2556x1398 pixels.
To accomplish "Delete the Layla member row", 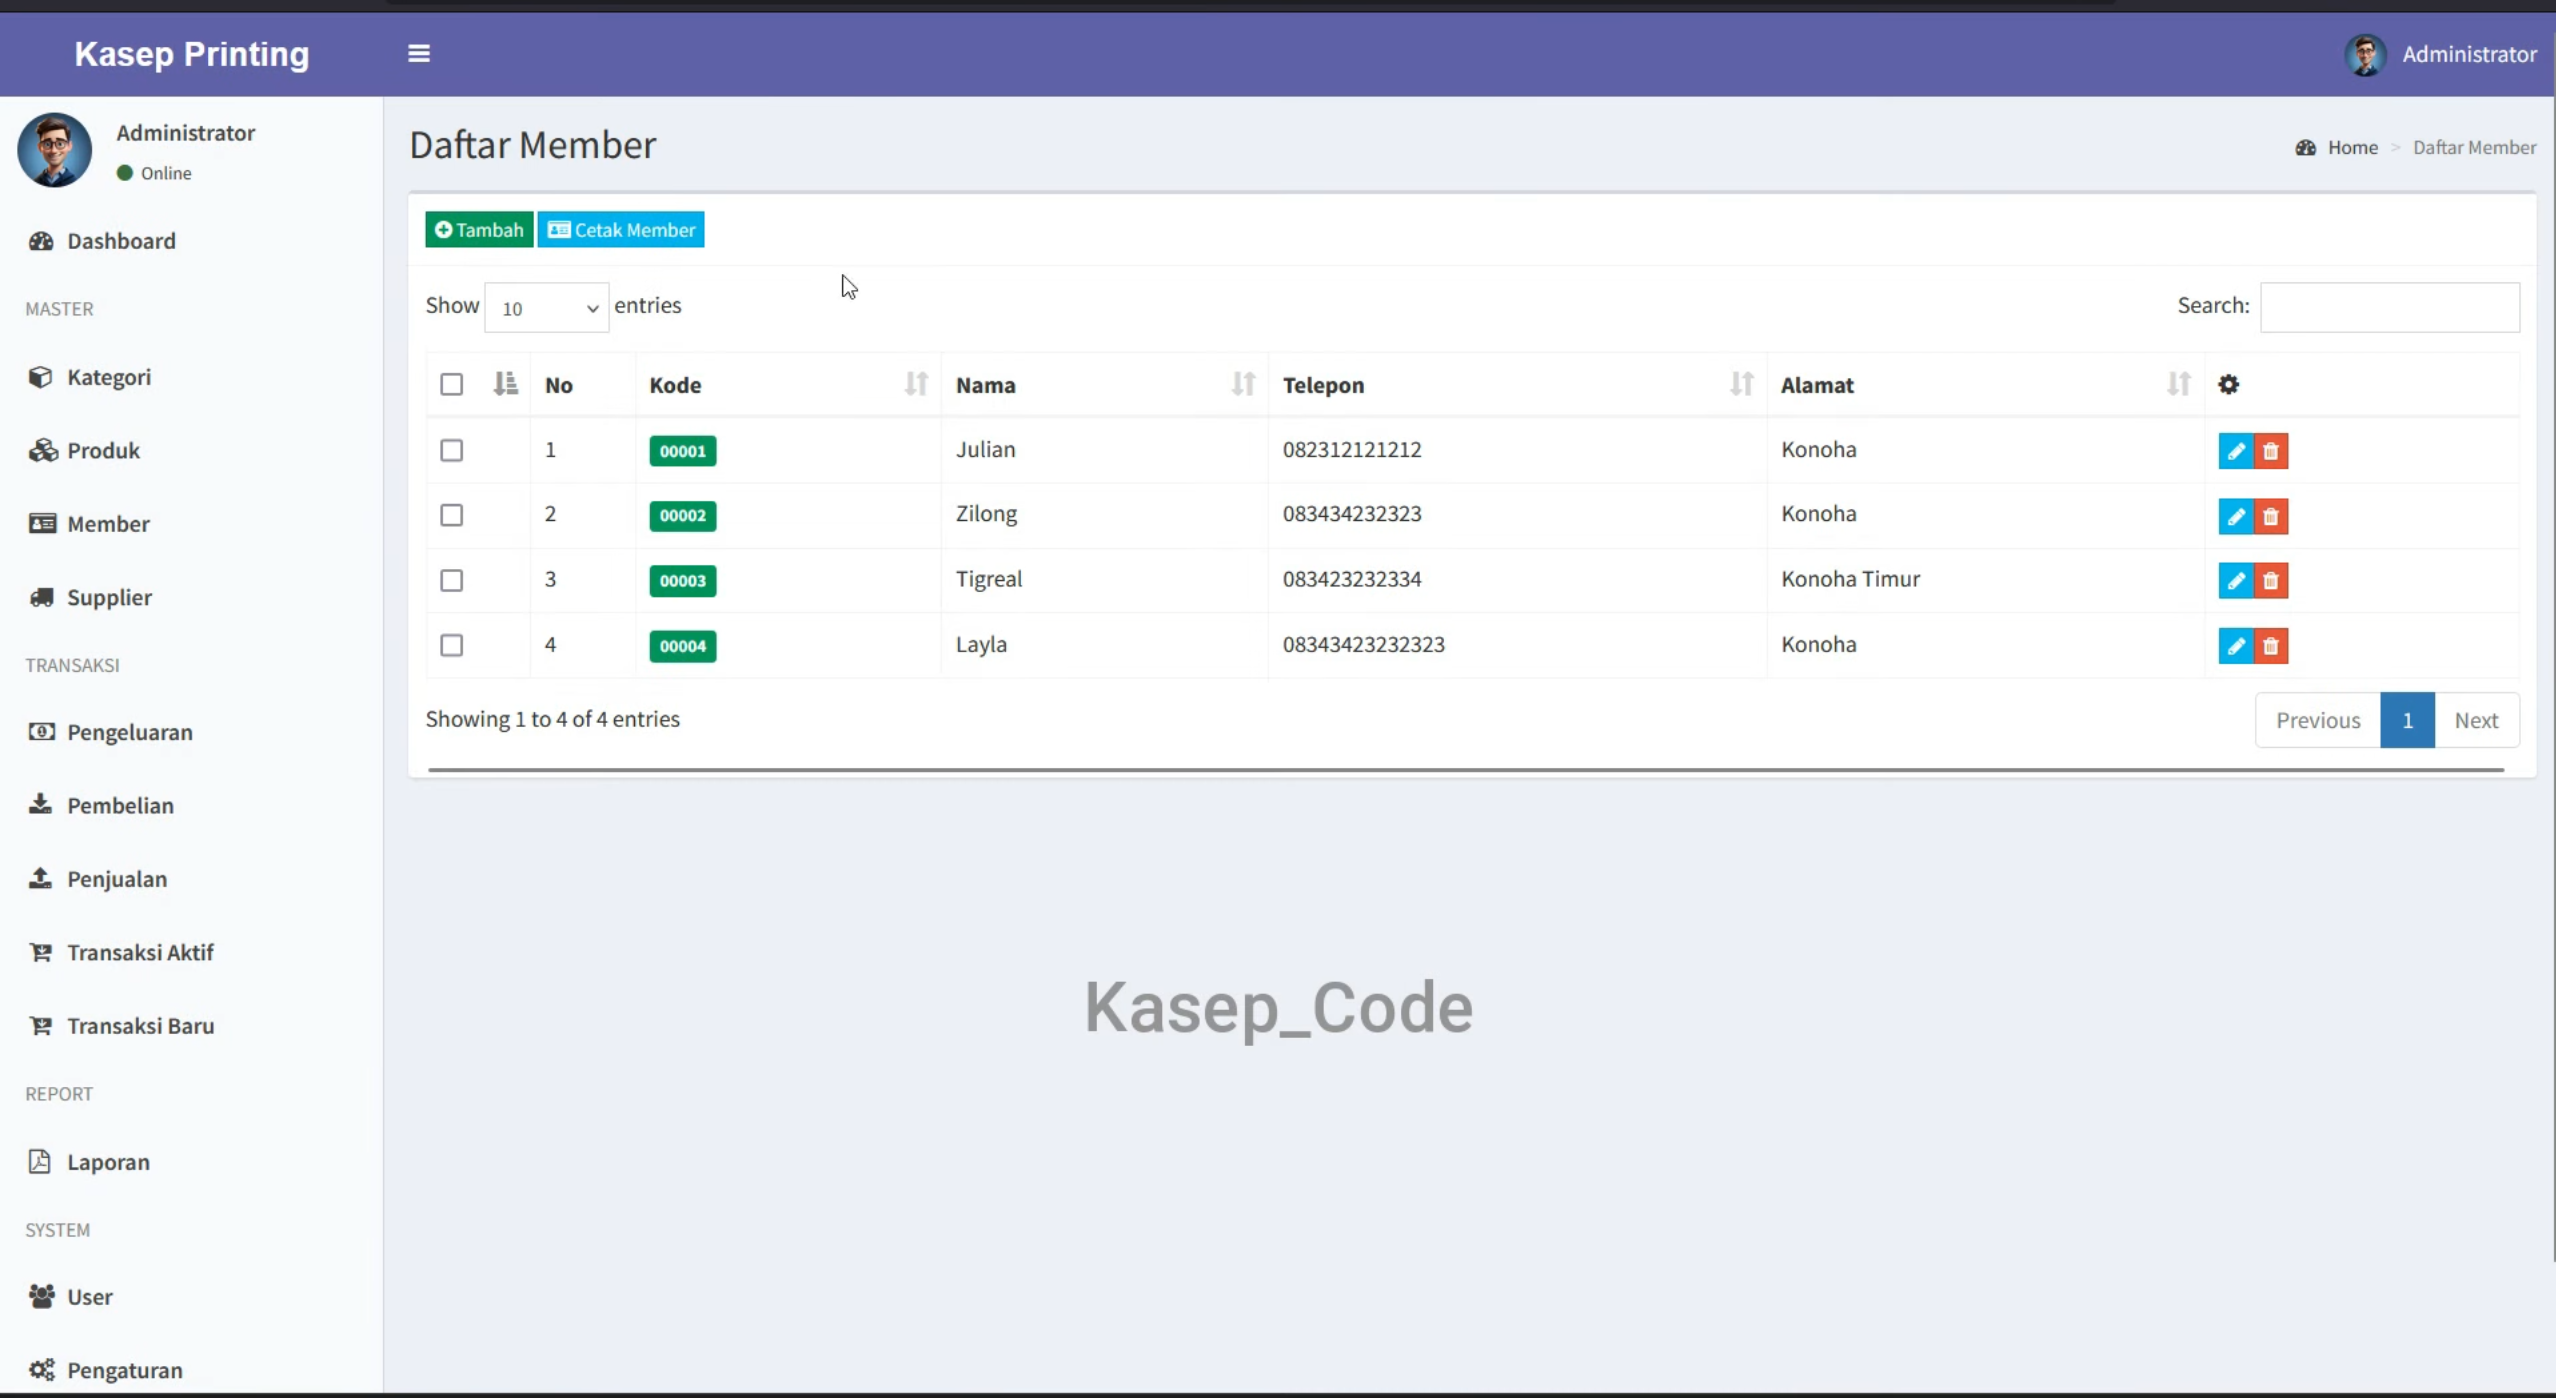I will (2270, 646).
